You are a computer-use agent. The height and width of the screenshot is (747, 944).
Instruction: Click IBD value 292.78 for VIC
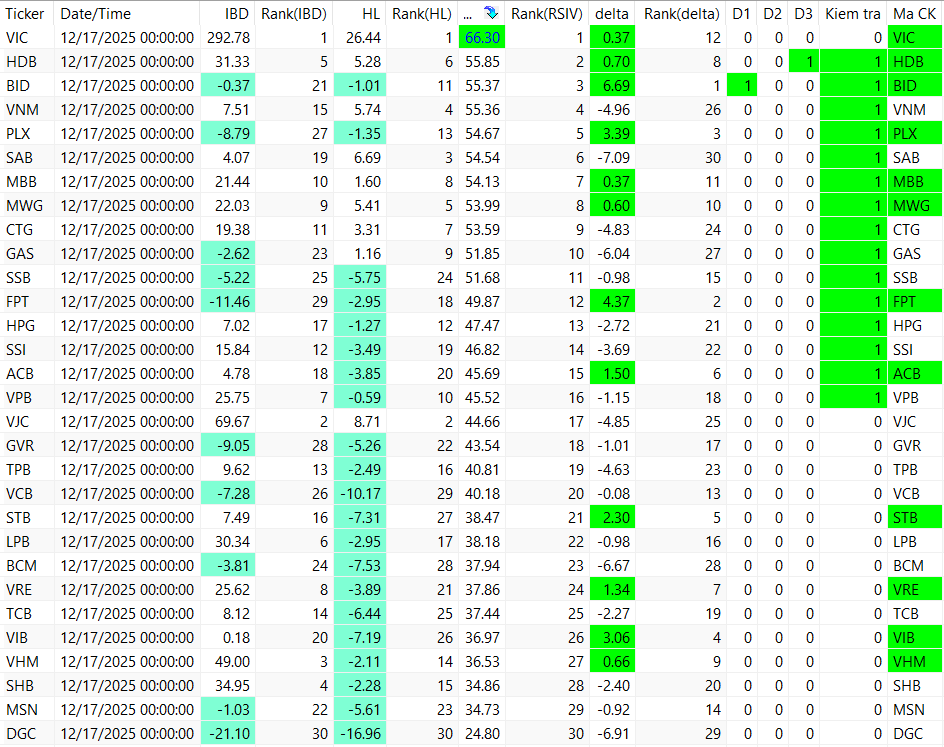point(228,38)
